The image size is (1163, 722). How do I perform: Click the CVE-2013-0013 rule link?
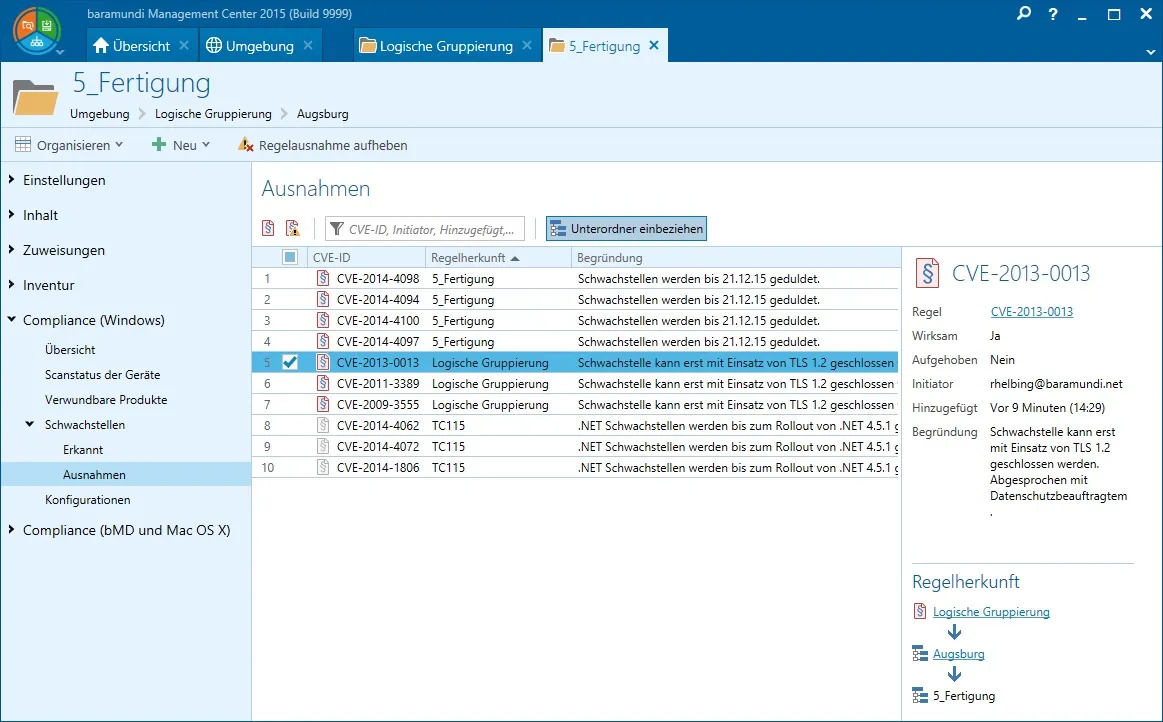click(x=1032, y=312)
